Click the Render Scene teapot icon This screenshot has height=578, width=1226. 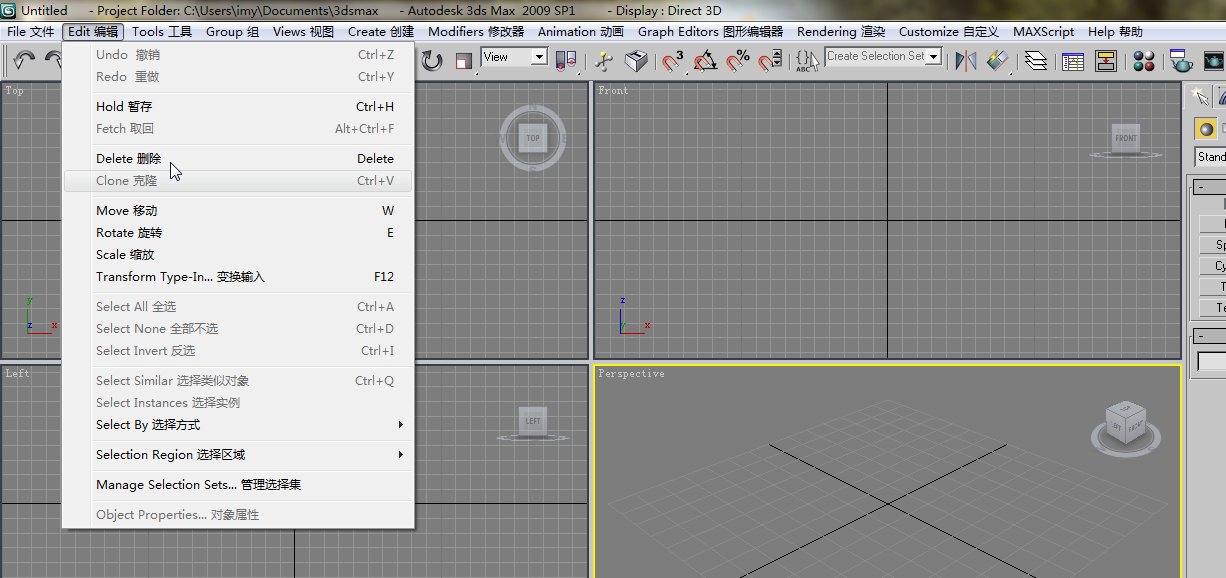[x=1182, y=60]
